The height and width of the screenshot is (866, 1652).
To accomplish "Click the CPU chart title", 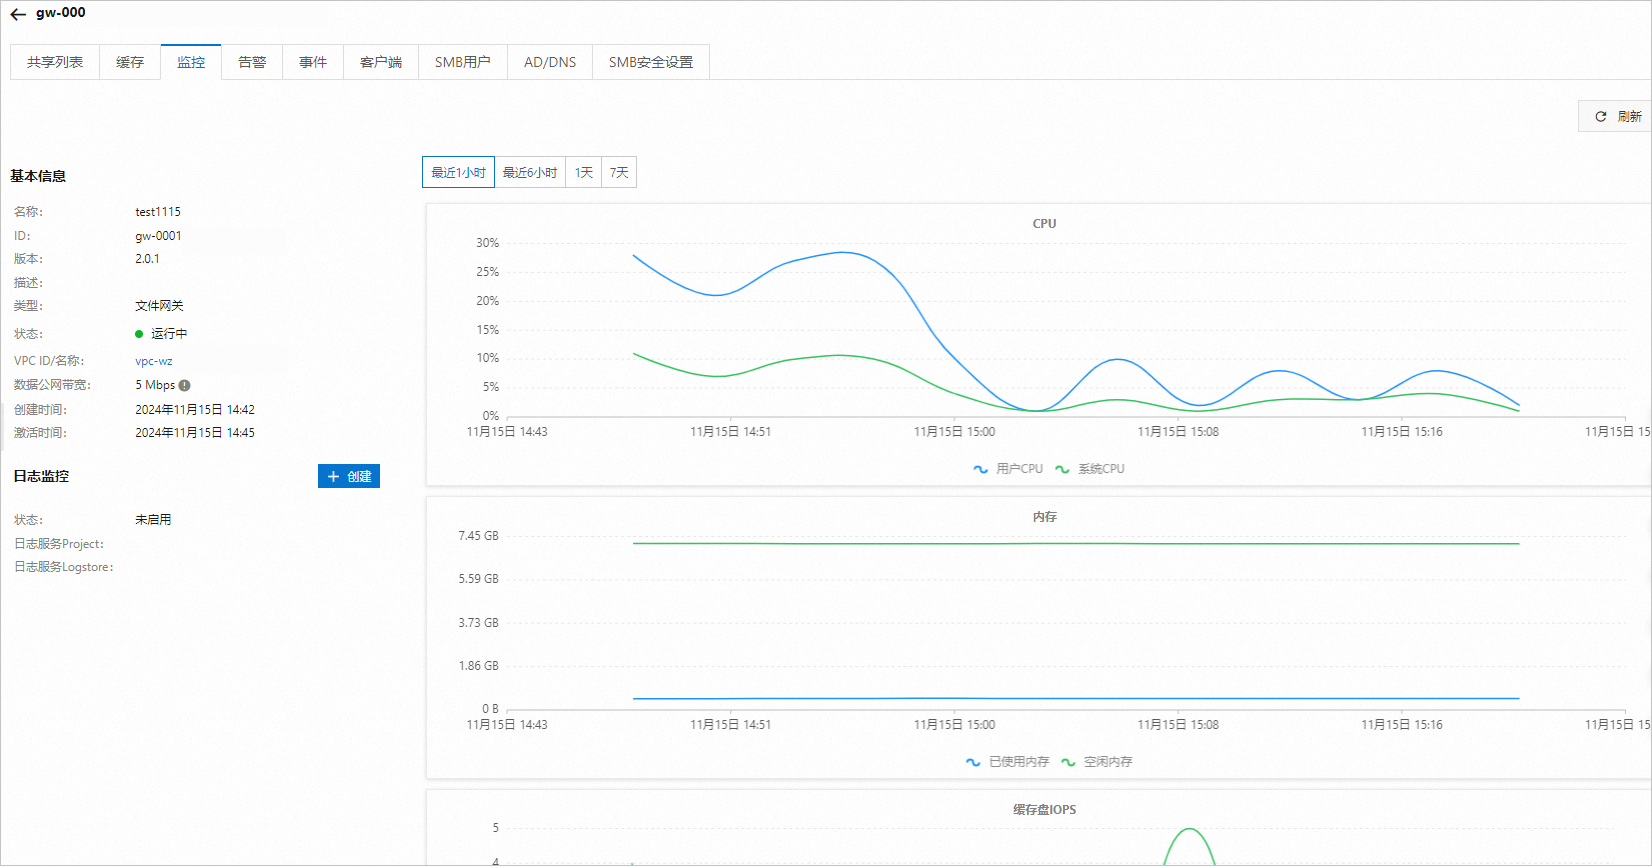I will tap(1044, 224).
